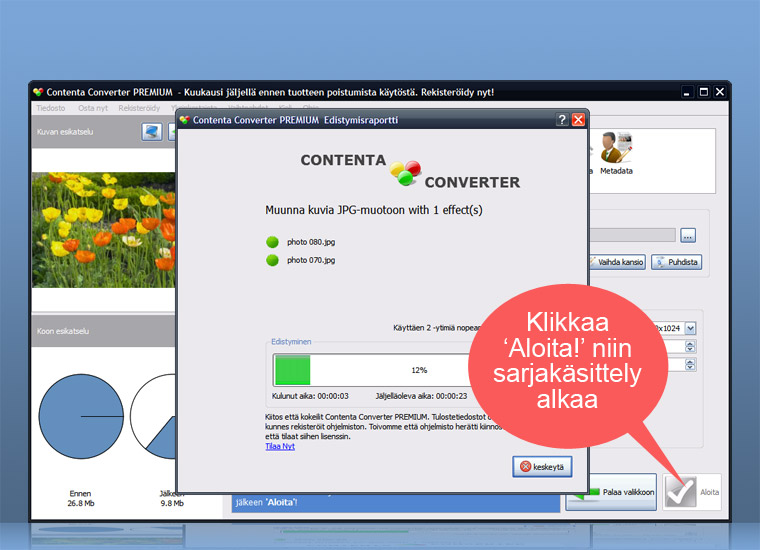
Task: Click the Contenta Converter logo balls
Action: pos(406,173)
